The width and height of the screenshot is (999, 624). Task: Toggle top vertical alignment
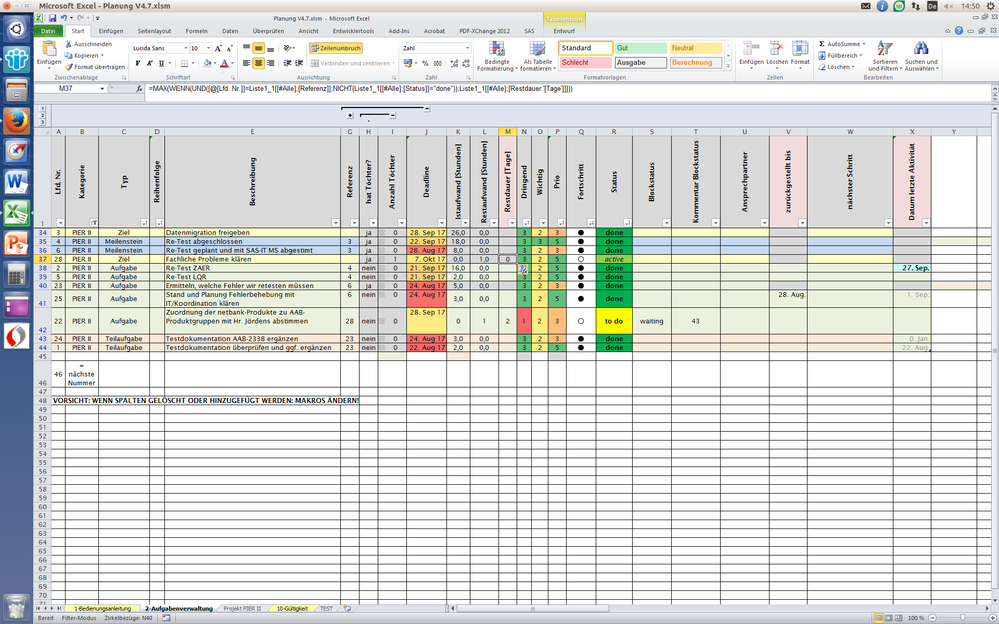point(247,48)
